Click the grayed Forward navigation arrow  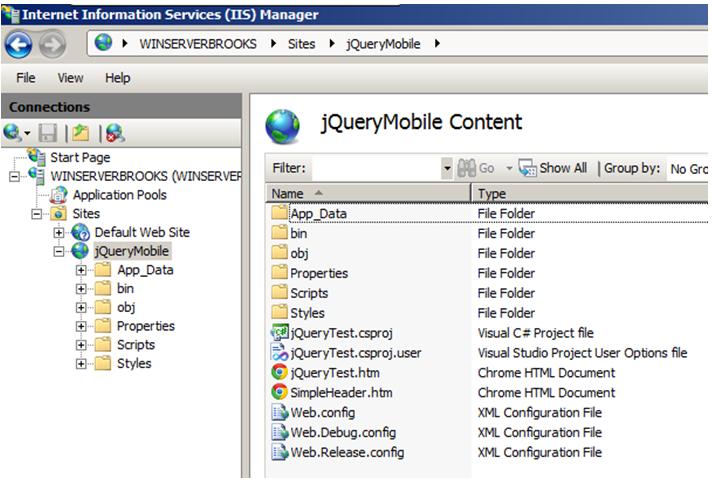[x=52, y=45]
